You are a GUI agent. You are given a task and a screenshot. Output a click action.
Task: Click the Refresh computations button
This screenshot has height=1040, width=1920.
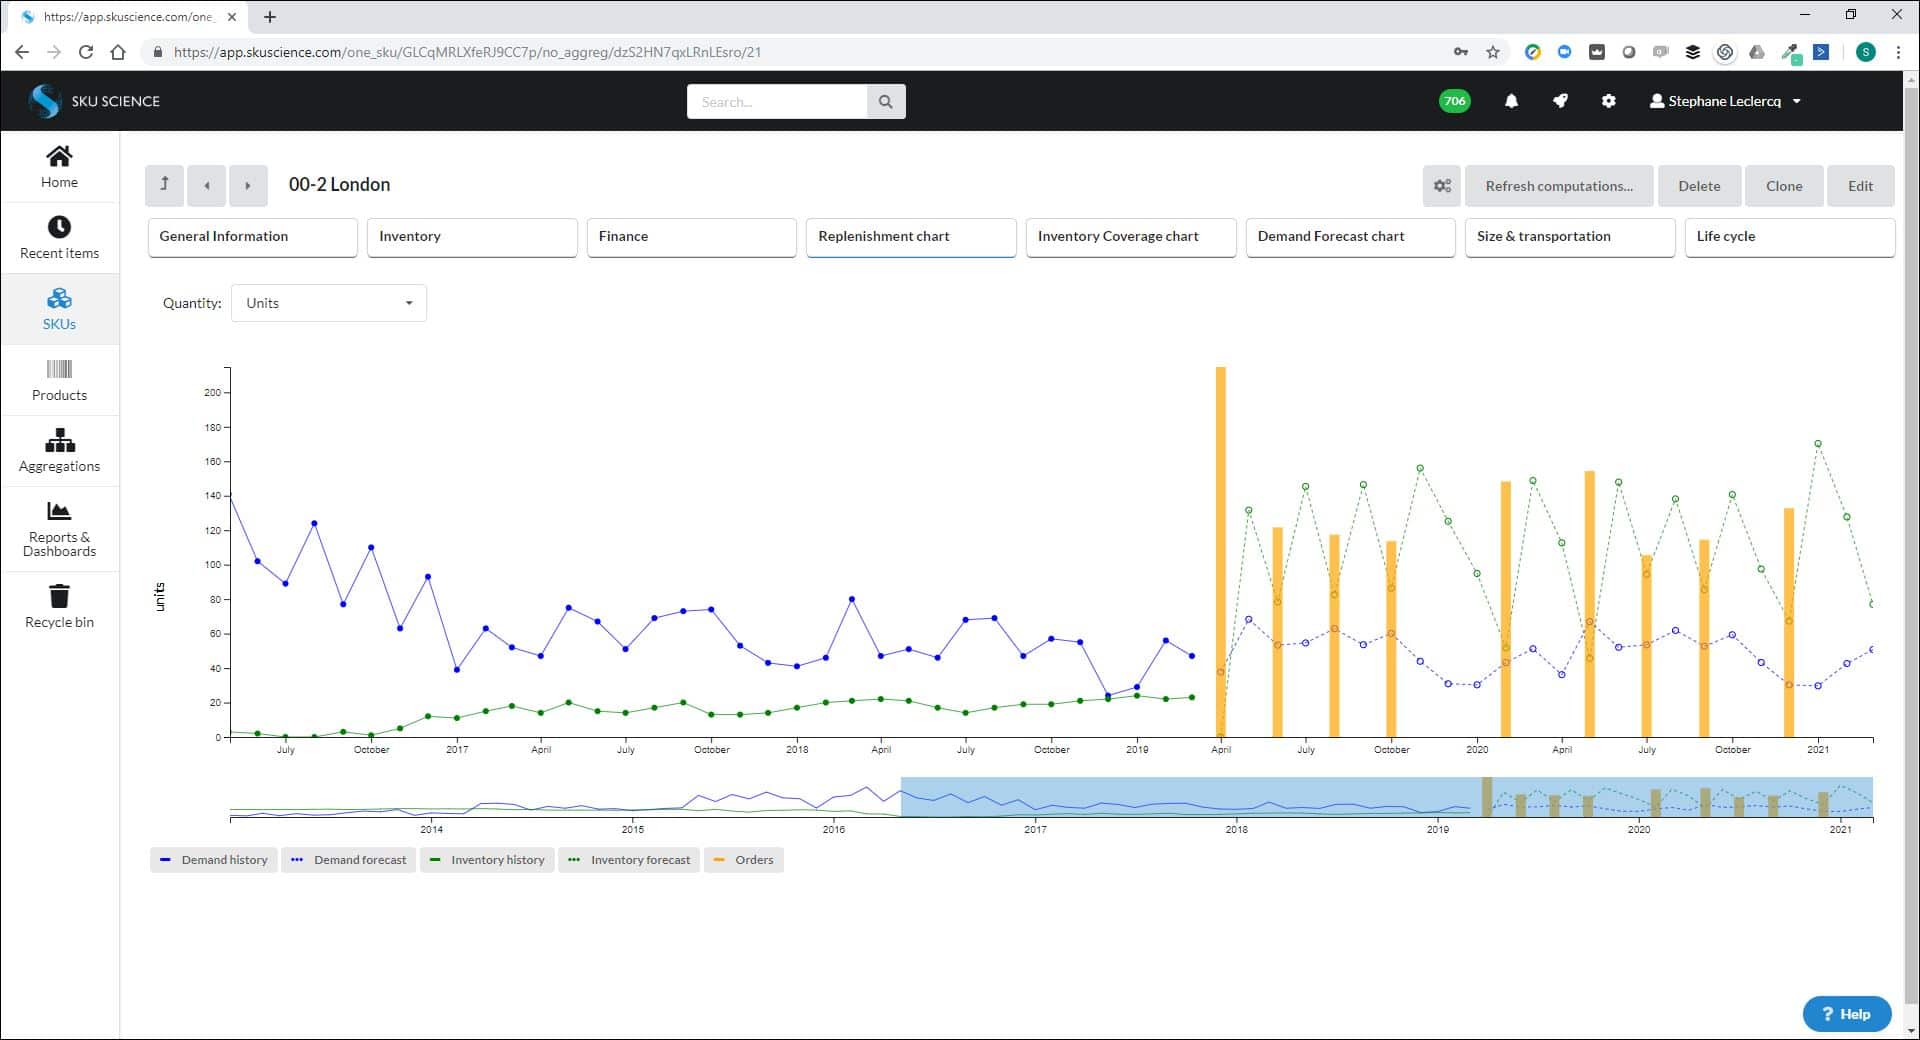(1559, 186)
